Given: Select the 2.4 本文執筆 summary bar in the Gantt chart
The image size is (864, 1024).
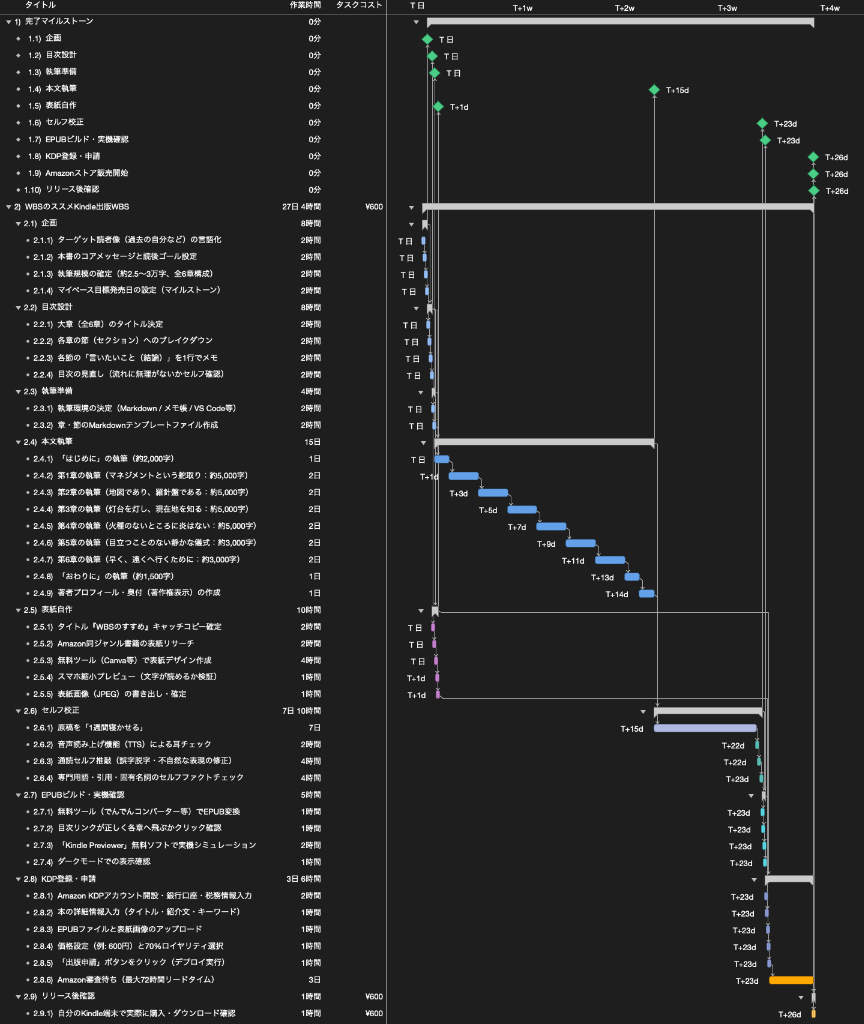Looking at the screenshot, I should click(x=544, y=442).
